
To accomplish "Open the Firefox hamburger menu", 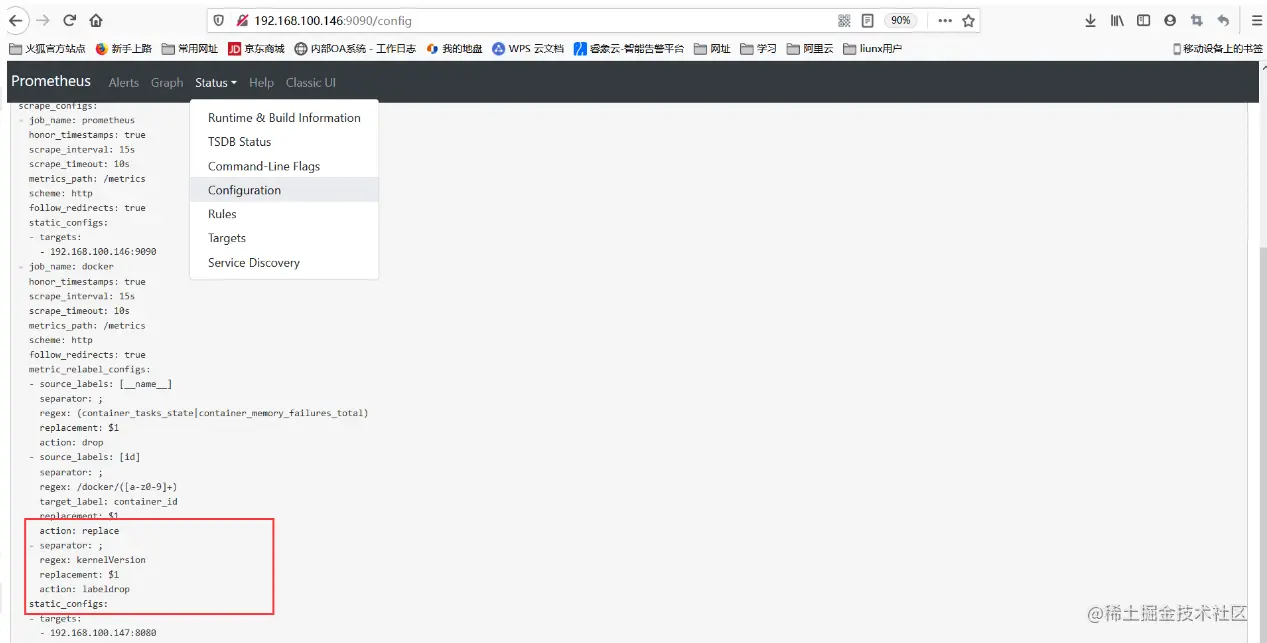I will pyautogui.click(x=1256, y=20).
